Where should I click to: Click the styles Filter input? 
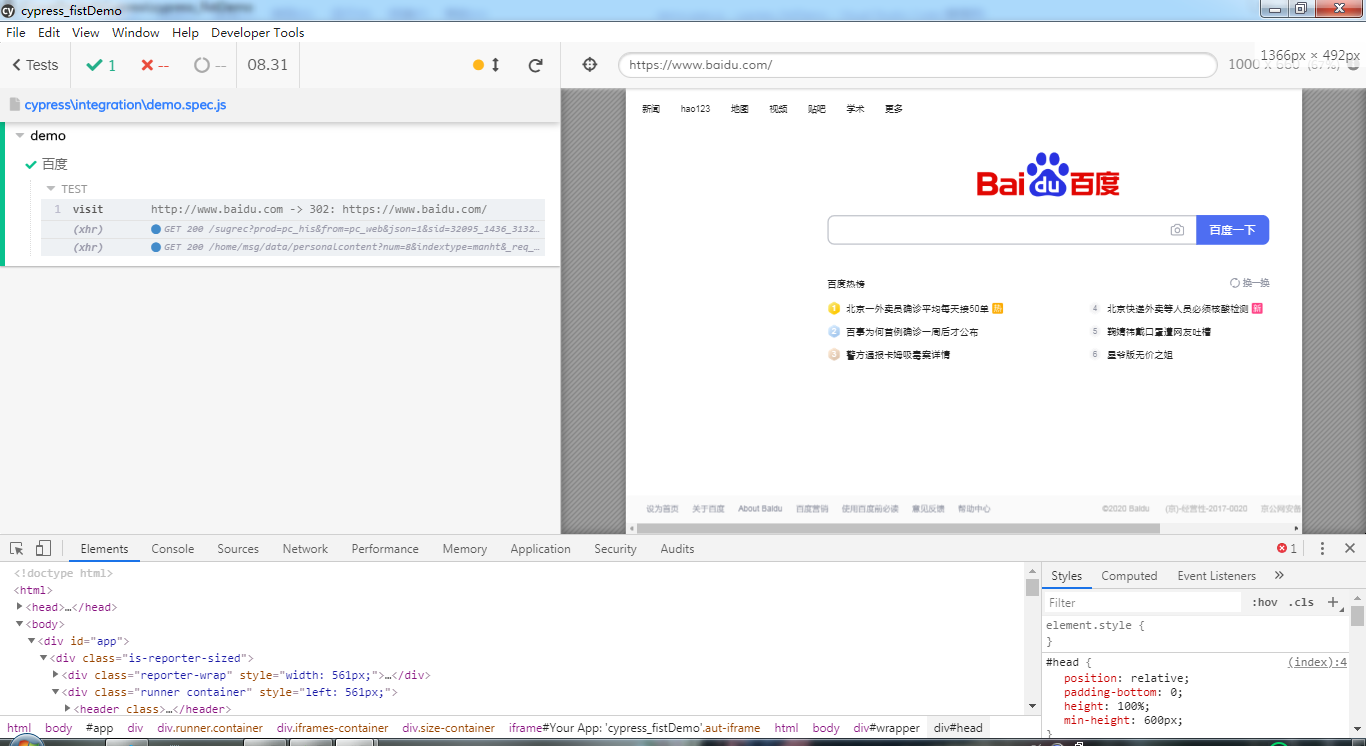pos(1142,603)
